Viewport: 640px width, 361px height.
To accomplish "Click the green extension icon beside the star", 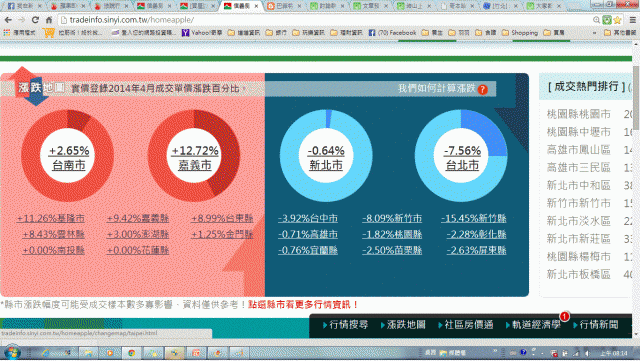I will 607,20.
